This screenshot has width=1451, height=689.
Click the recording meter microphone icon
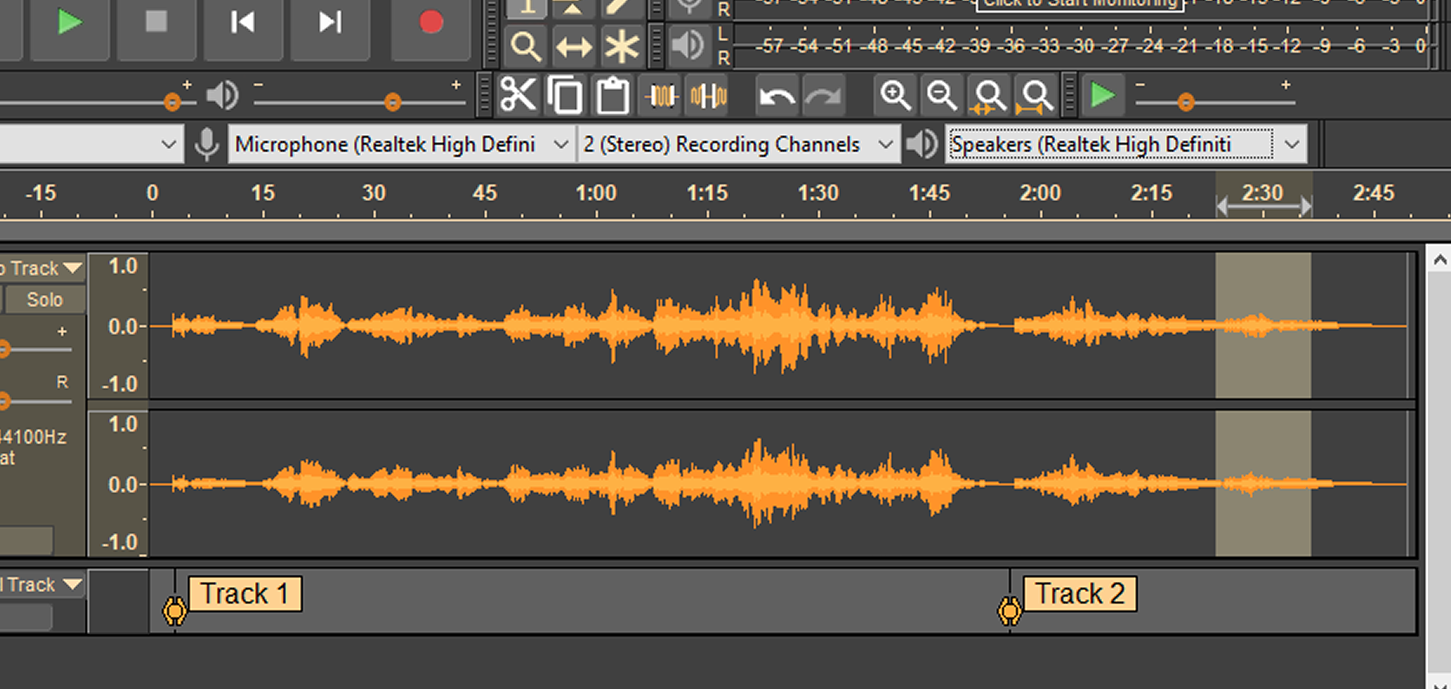[x=688, y=8]
